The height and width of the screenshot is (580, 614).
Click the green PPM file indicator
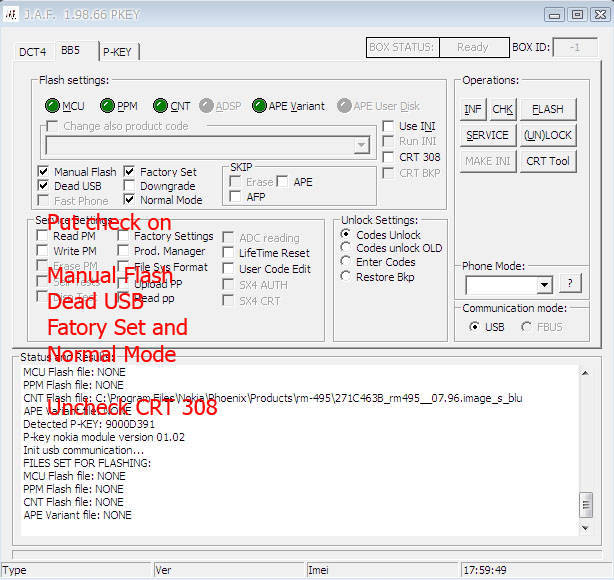[107, 106]
